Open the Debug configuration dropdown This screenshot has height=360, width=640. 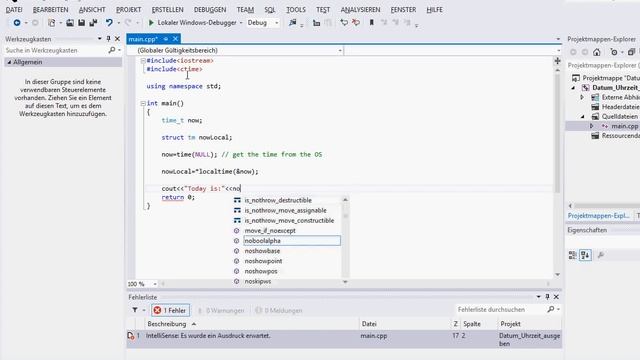click(x=276, y=23)
